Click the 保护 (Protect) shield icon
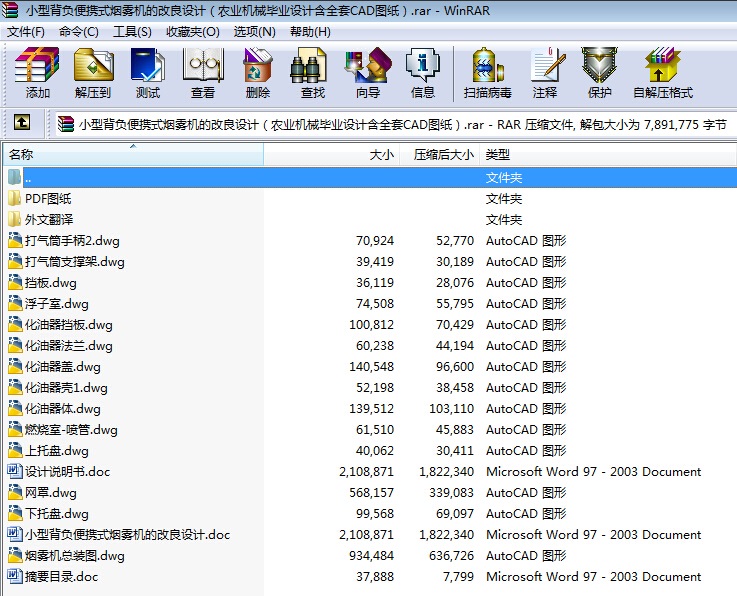This screenshot has height=596, width=737. (x=599, y=73)
